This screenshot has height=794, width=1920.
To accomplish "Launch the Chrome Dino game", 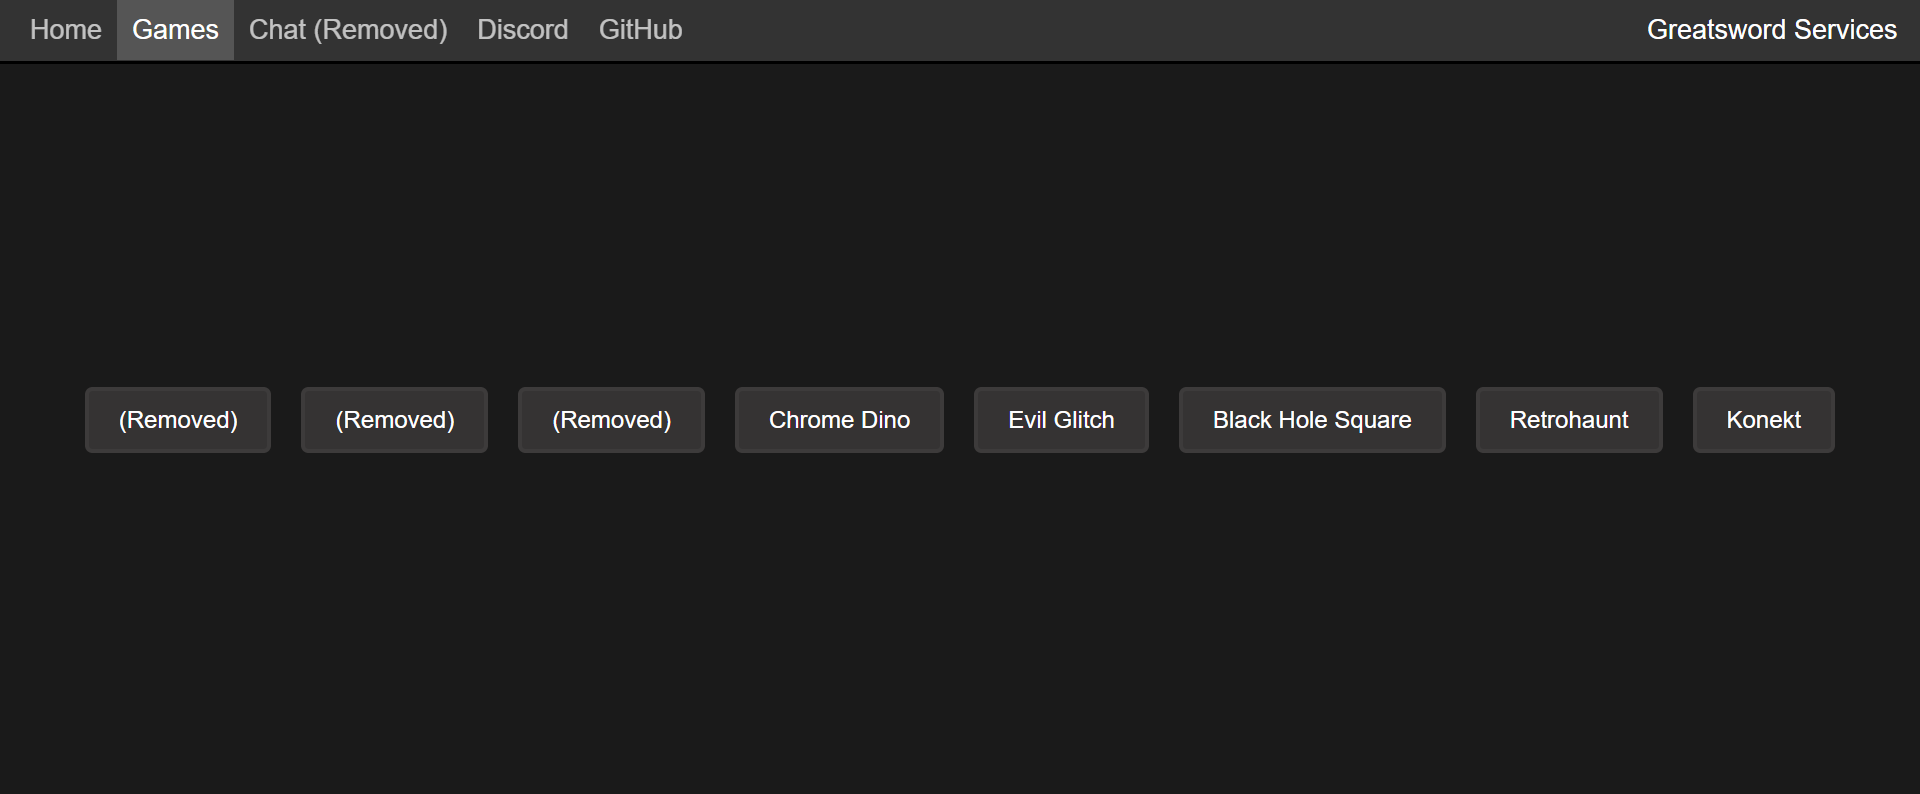I will 839,420.
